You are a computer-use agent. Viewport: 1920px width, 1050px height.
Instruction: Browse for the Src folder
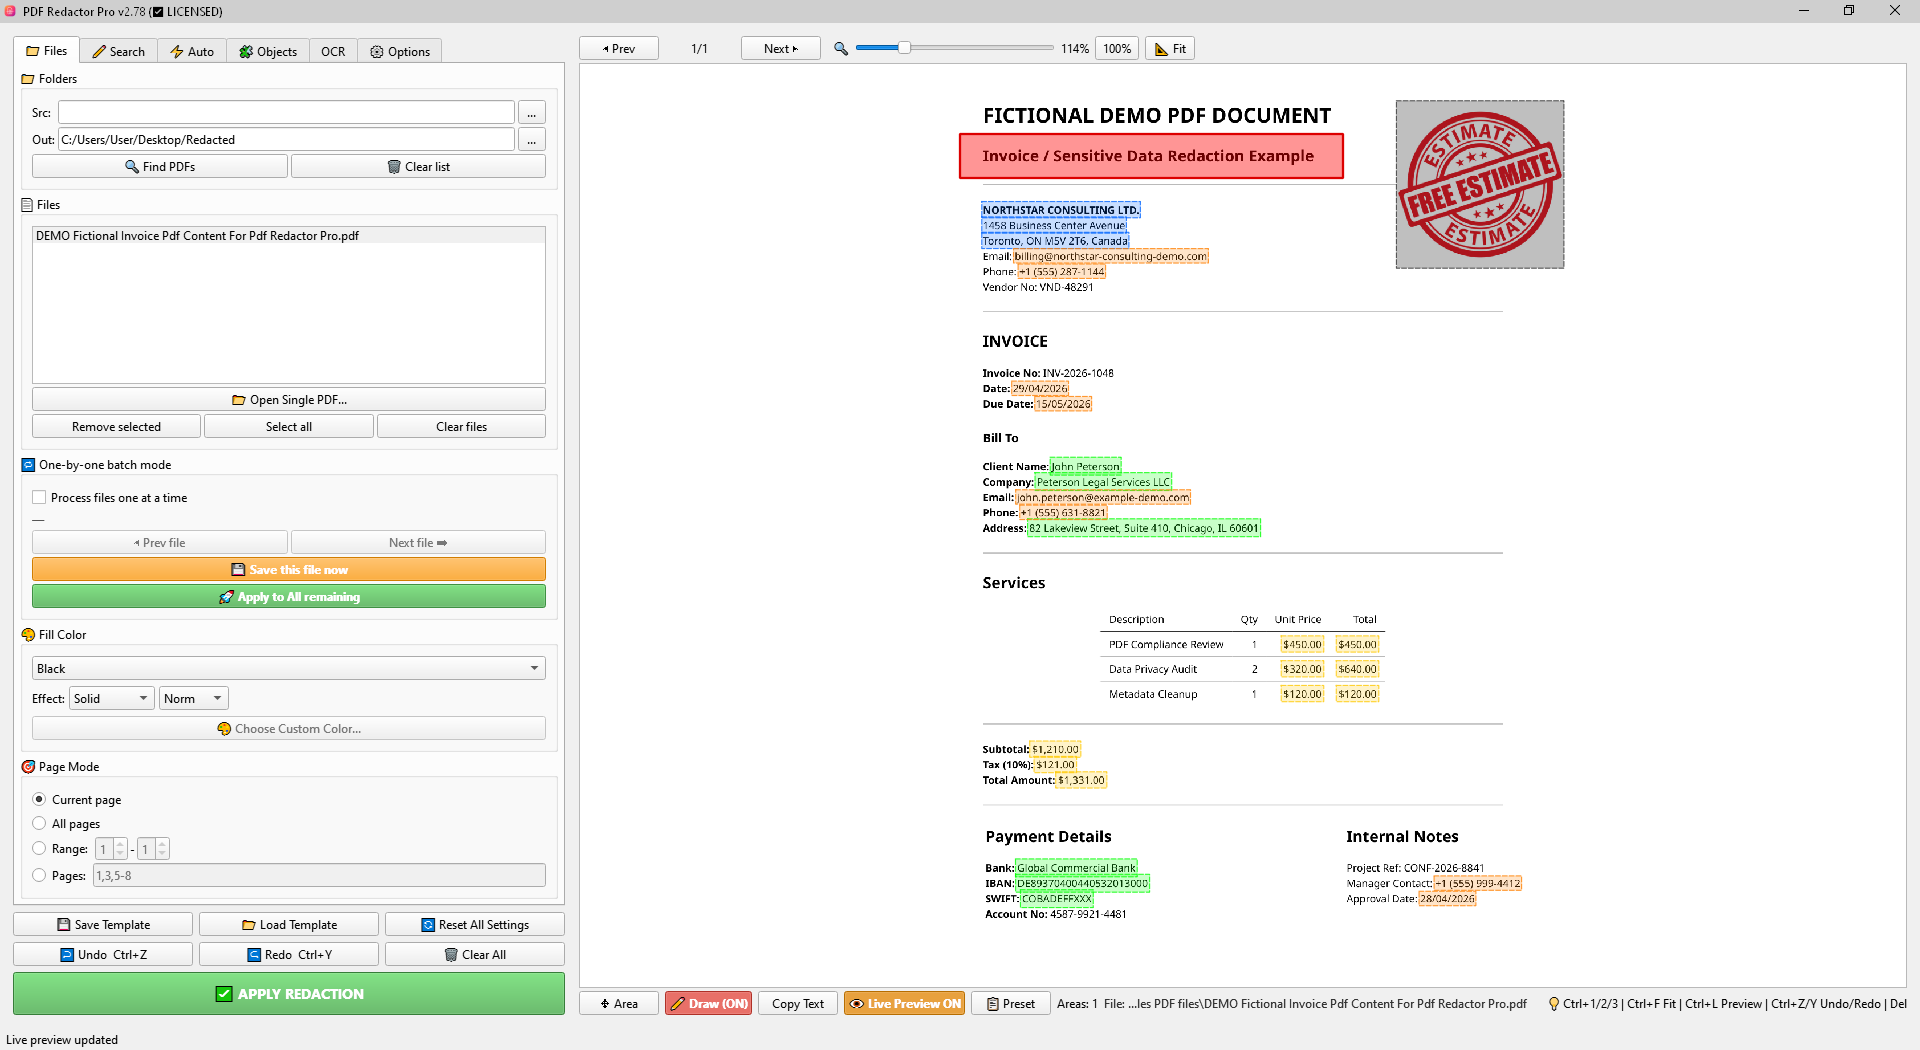pos(532,112)
